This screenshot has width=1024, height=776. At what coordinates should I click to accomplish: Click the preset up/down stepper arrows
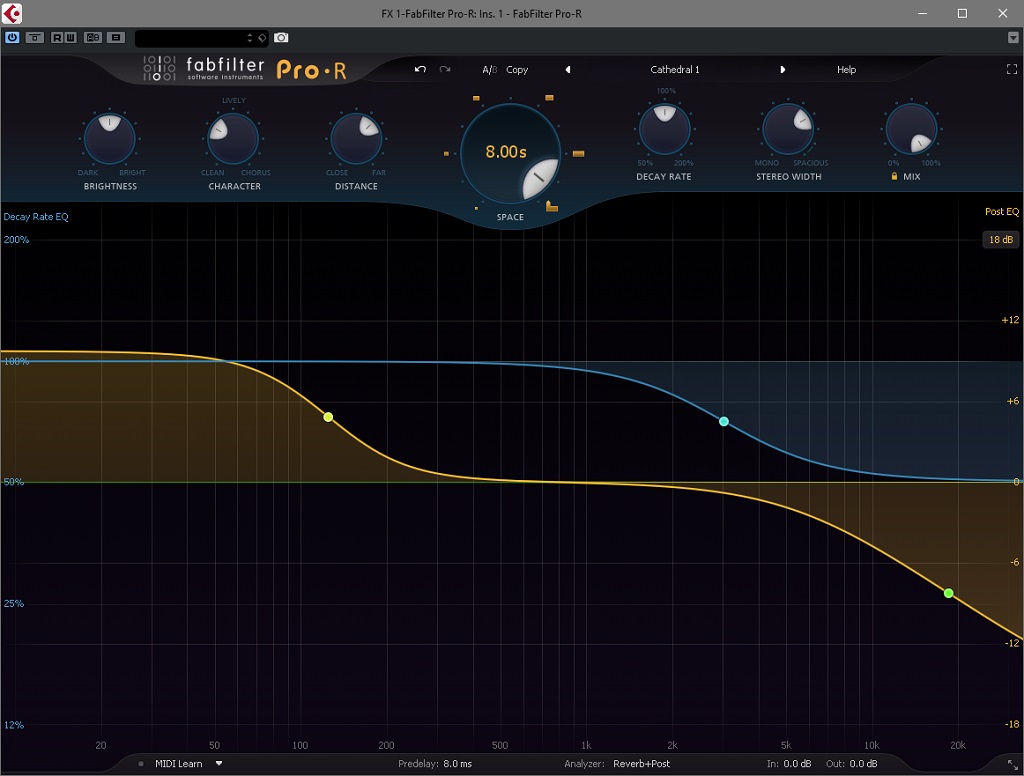tap(250, 38)
